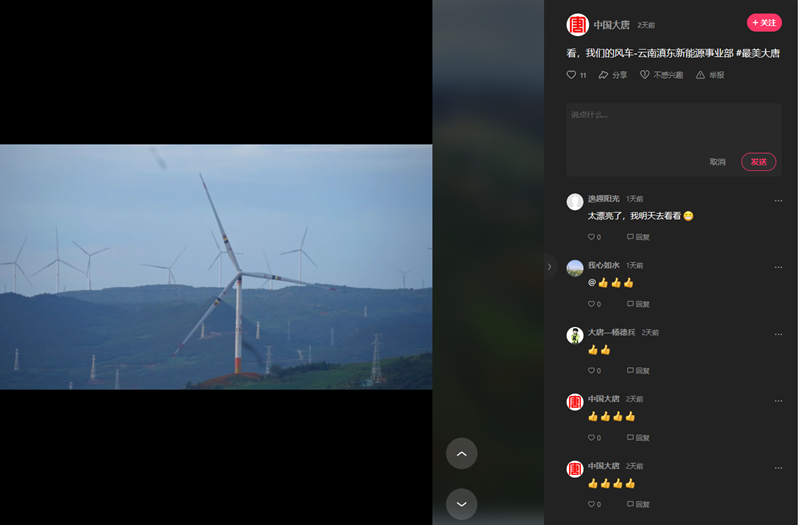Open more options for 大唐—杨德兵's comment
The image size is (800, 525).
[x=778, y=334]
